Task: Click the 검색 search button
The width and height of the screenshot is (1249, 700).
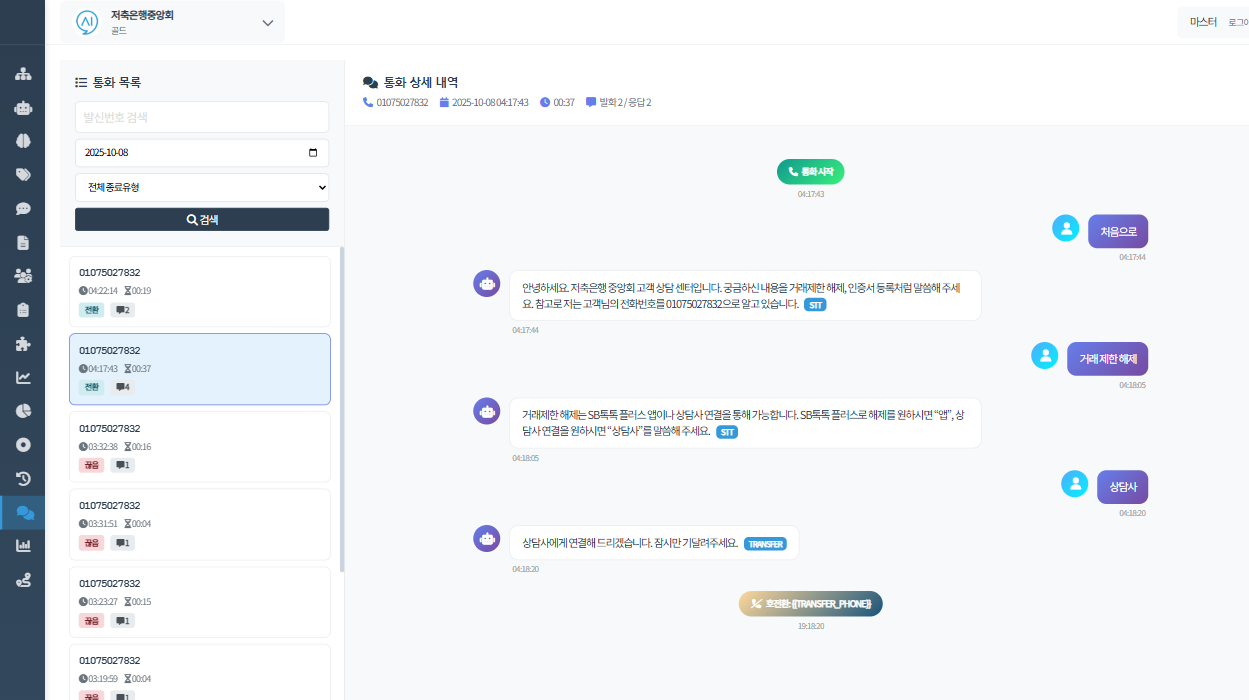Action: 202,220
